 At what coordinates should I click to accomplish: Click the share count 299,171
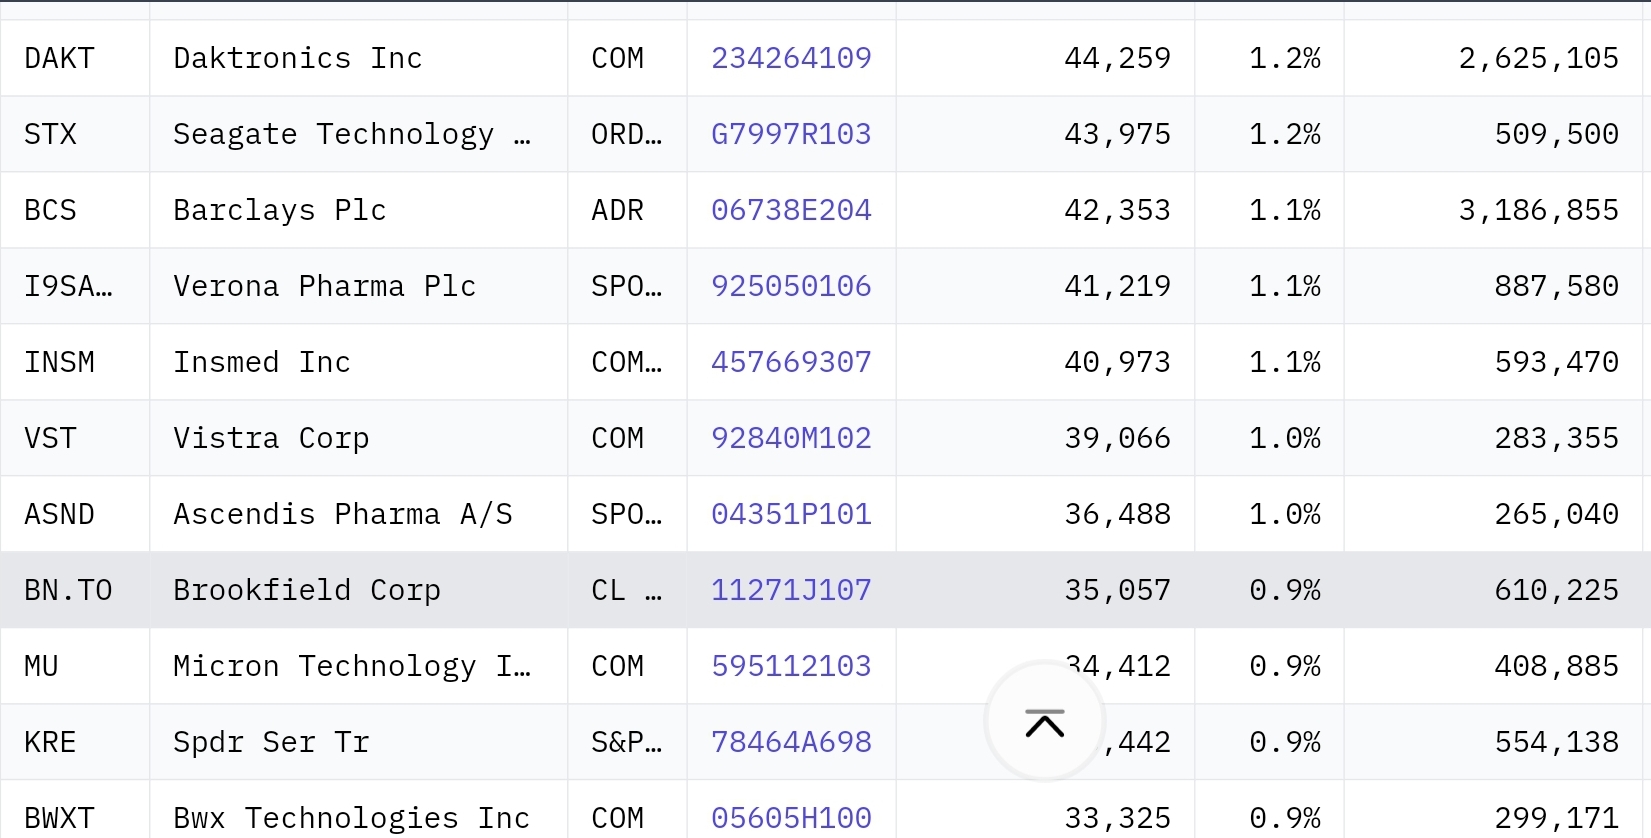pyautogui.click(x=1557, y=818)
